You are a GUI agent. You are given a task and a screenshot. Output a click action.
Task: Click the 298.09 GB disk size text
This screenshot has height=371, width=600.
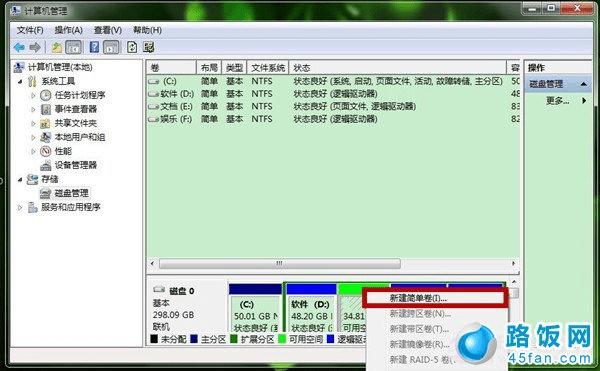tap(173, 315)
